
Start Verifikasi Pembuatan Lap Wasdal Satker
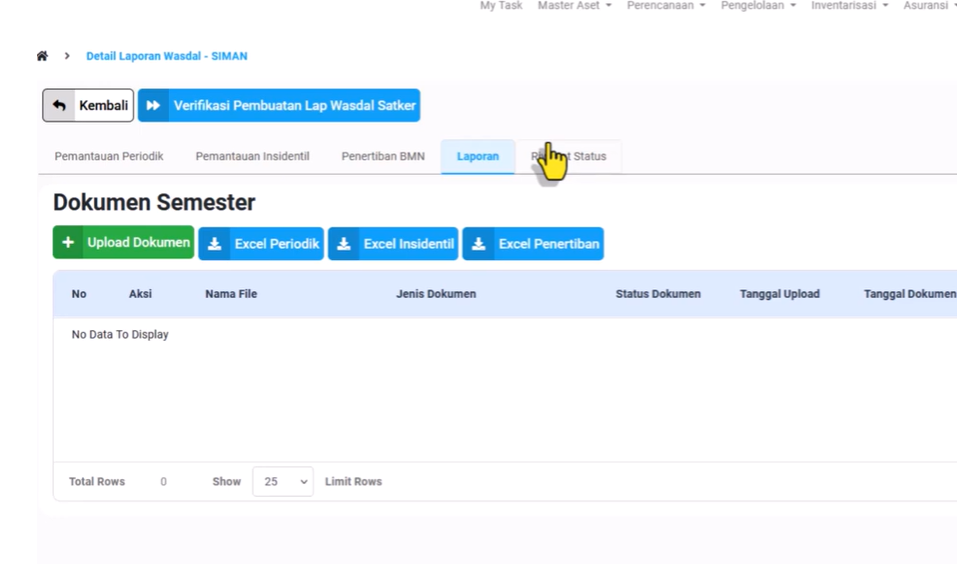point(279,105)
